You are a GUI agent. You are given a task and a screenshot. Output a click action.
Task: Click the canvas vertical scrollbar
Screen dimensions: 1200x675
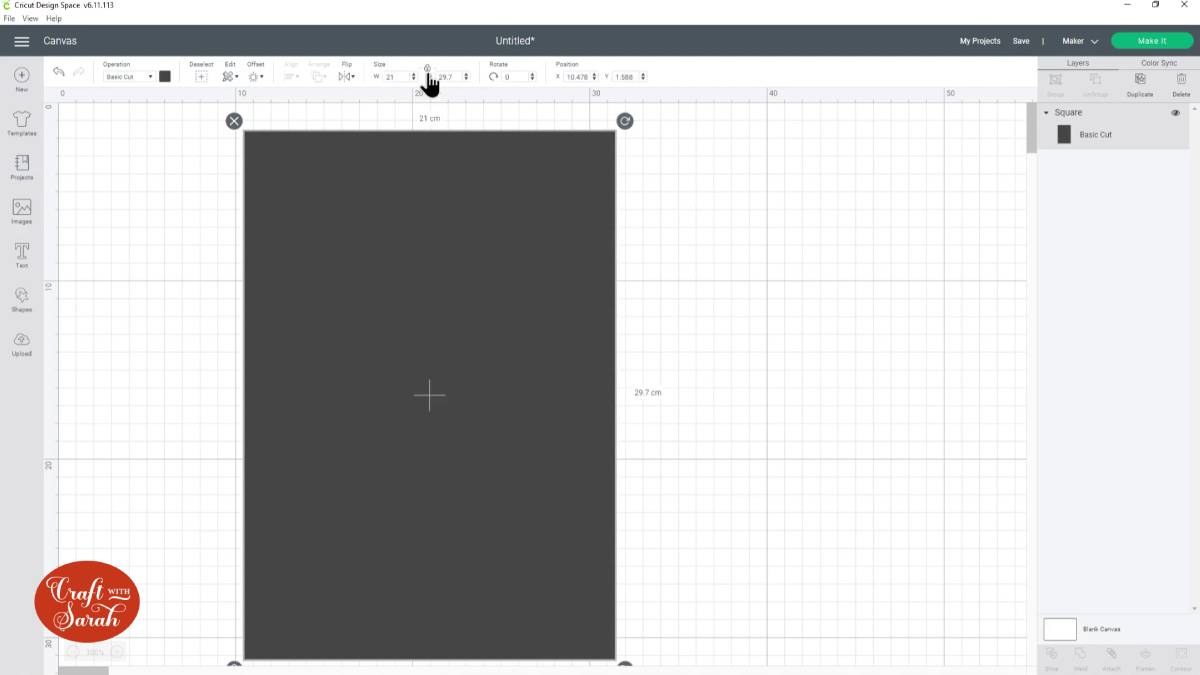[x=1032, y=127]
